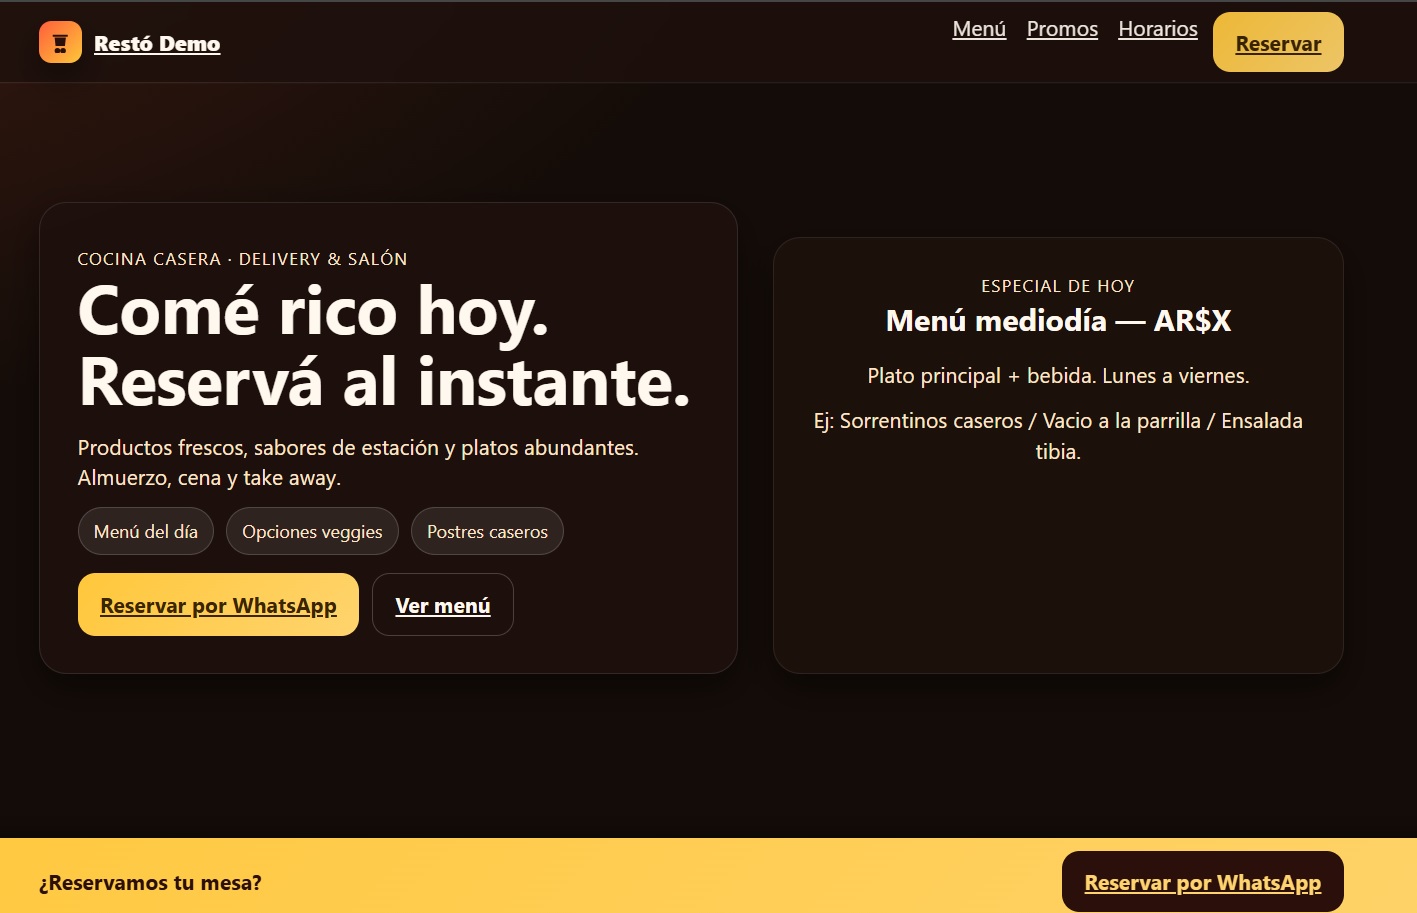Open the Menú navigation item
This screenshot has height=913, width=1417.
(x=978, y=29)
